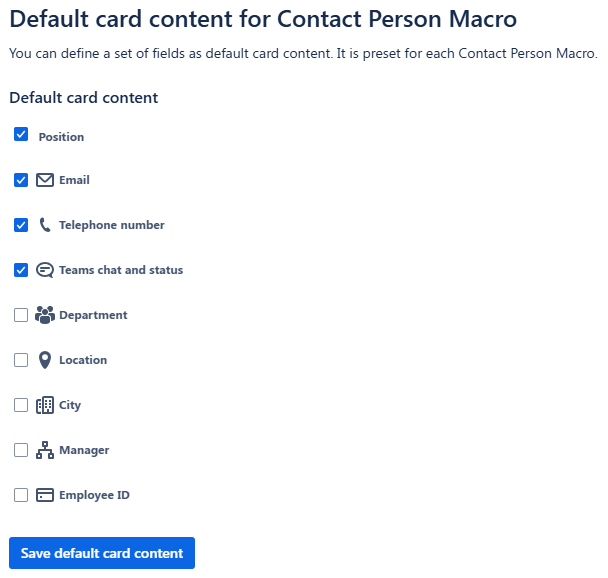Tick the Location checkbox
608x578 pixels.
pos(21,360)
